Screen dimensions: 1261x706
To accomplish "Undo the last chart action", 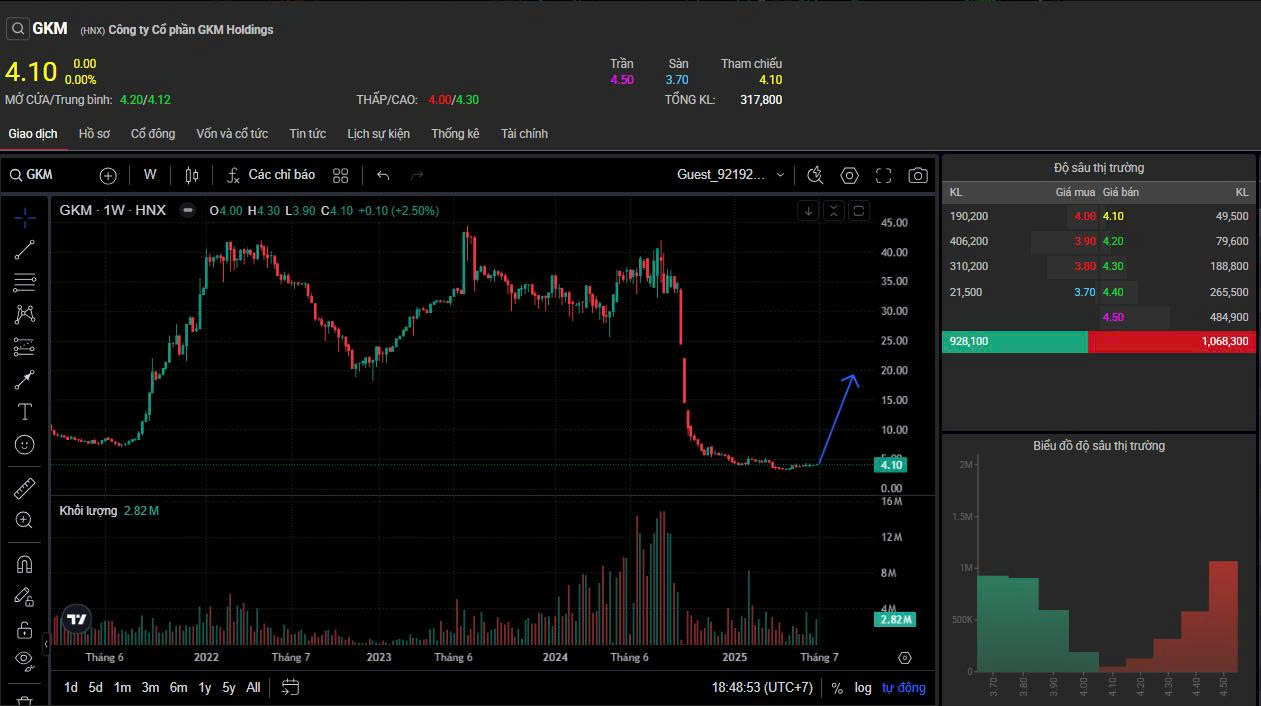I will (x=383, y=175).
